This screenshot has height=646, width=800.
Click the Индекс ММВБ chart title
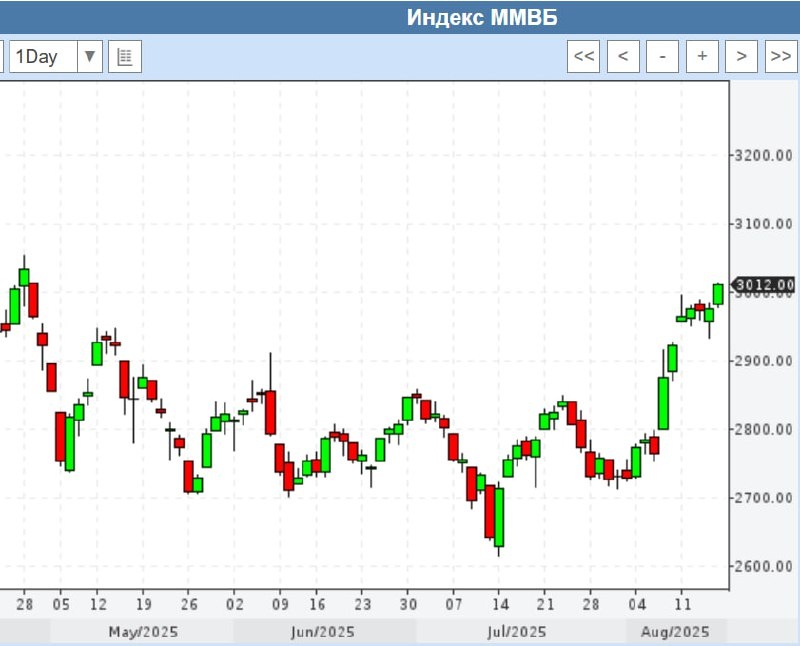[482, 17]
